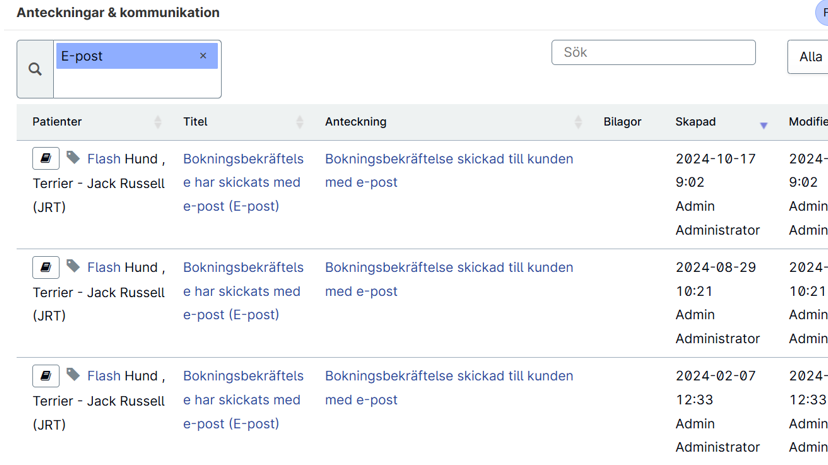Image resolution: width=828 pixels, height=465 pixels.
Task: Click the 2024-08-29 created date
Action: (716, 268)
